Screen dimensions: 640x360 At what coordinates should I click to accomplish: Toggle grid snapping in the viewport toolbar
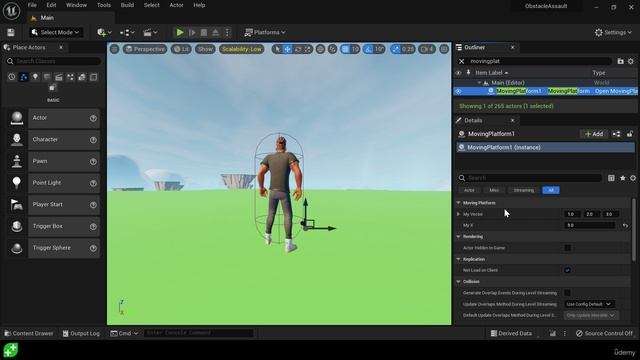(345, 49)
